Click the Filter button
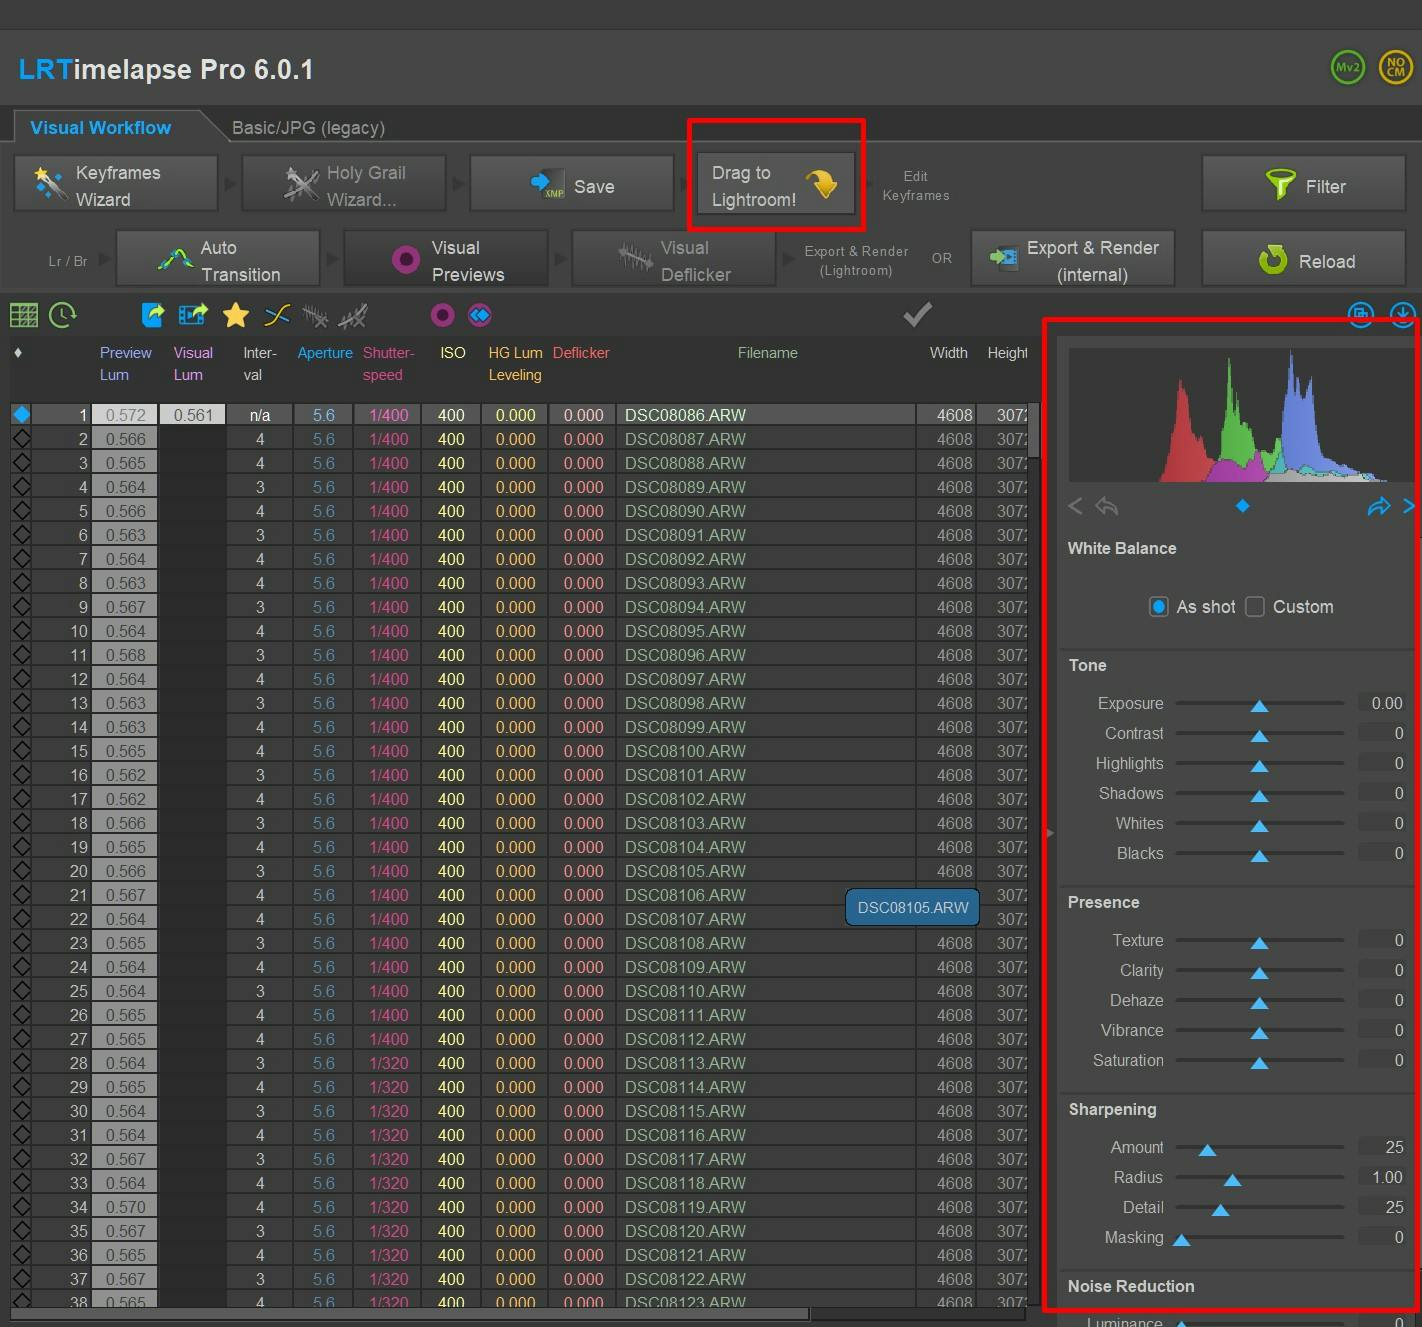Image resolution: width=1422 pixels, height=1327 pixels. click(1304, 184)
